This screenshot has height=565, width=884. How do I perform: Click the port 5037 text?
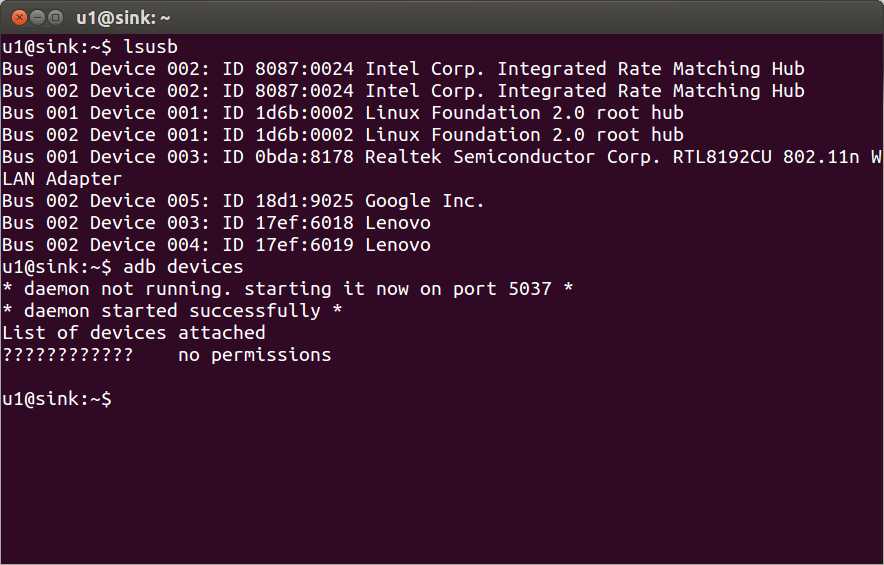pyautogui.click(x=502, y=289)
